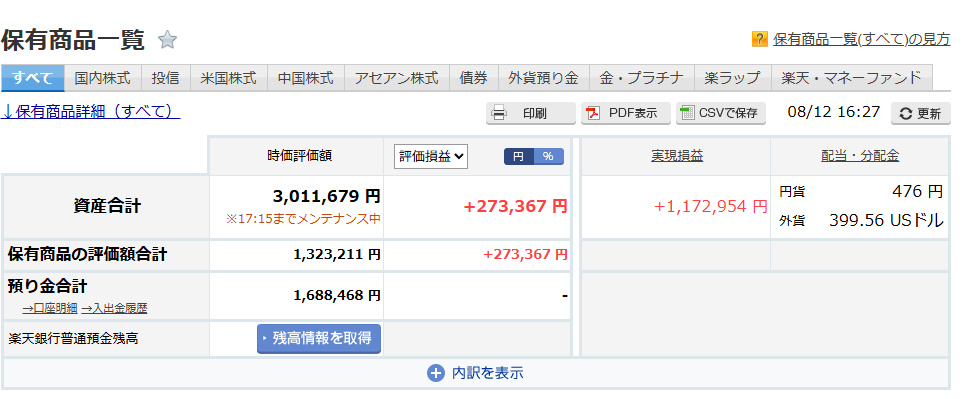Viewport: 973px width, 399px height.
Task: Click holdings valuation 1,323,211 円
Action: point(337,254)
